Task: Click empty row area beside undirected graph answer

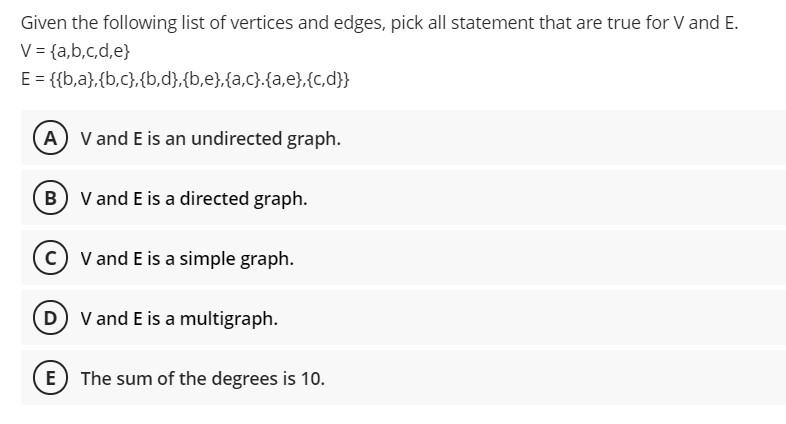Action: (x=561, y=138)
